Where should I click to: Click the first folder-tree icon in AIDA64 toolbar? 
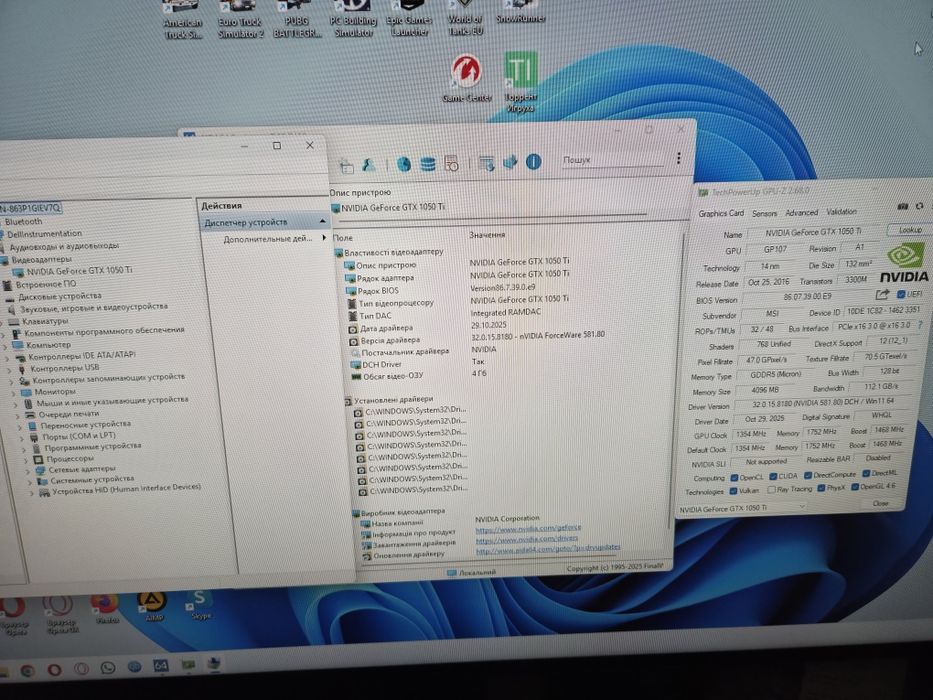(346, 167)
